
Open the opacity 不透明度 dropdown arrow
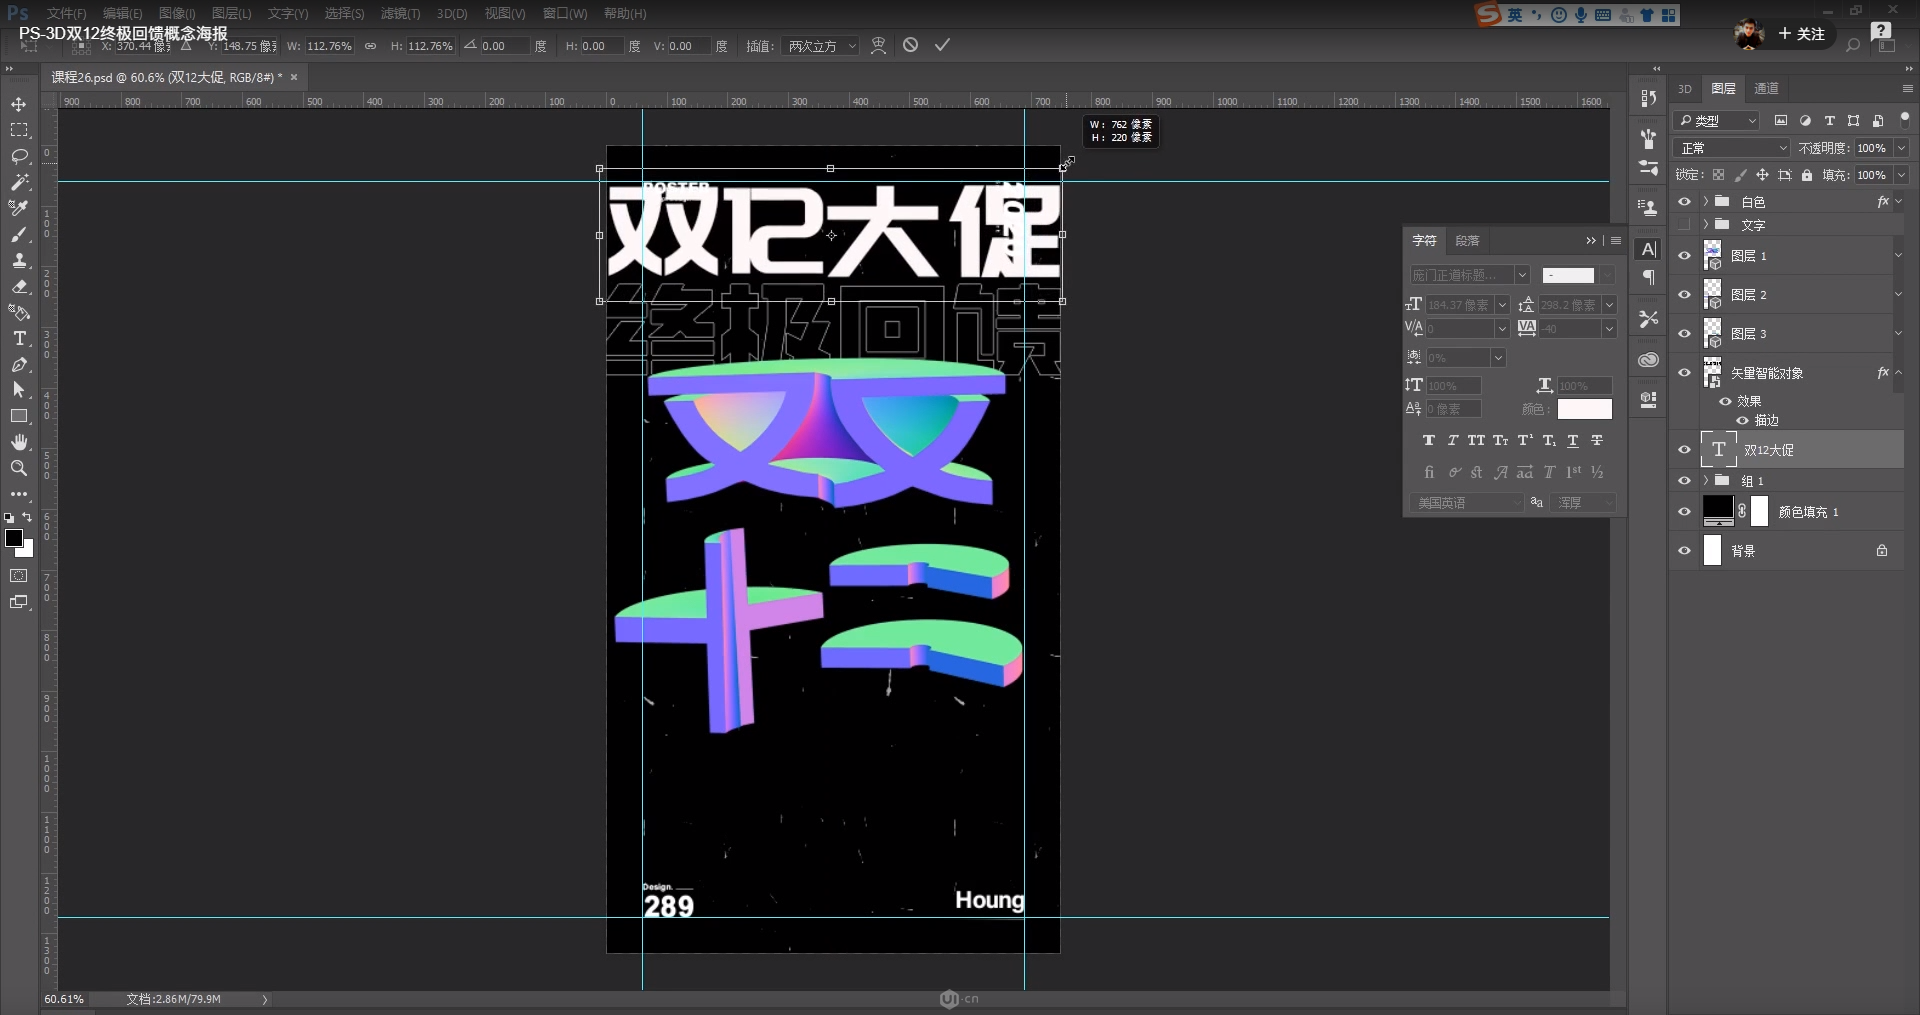click(x=1901, y=148)
